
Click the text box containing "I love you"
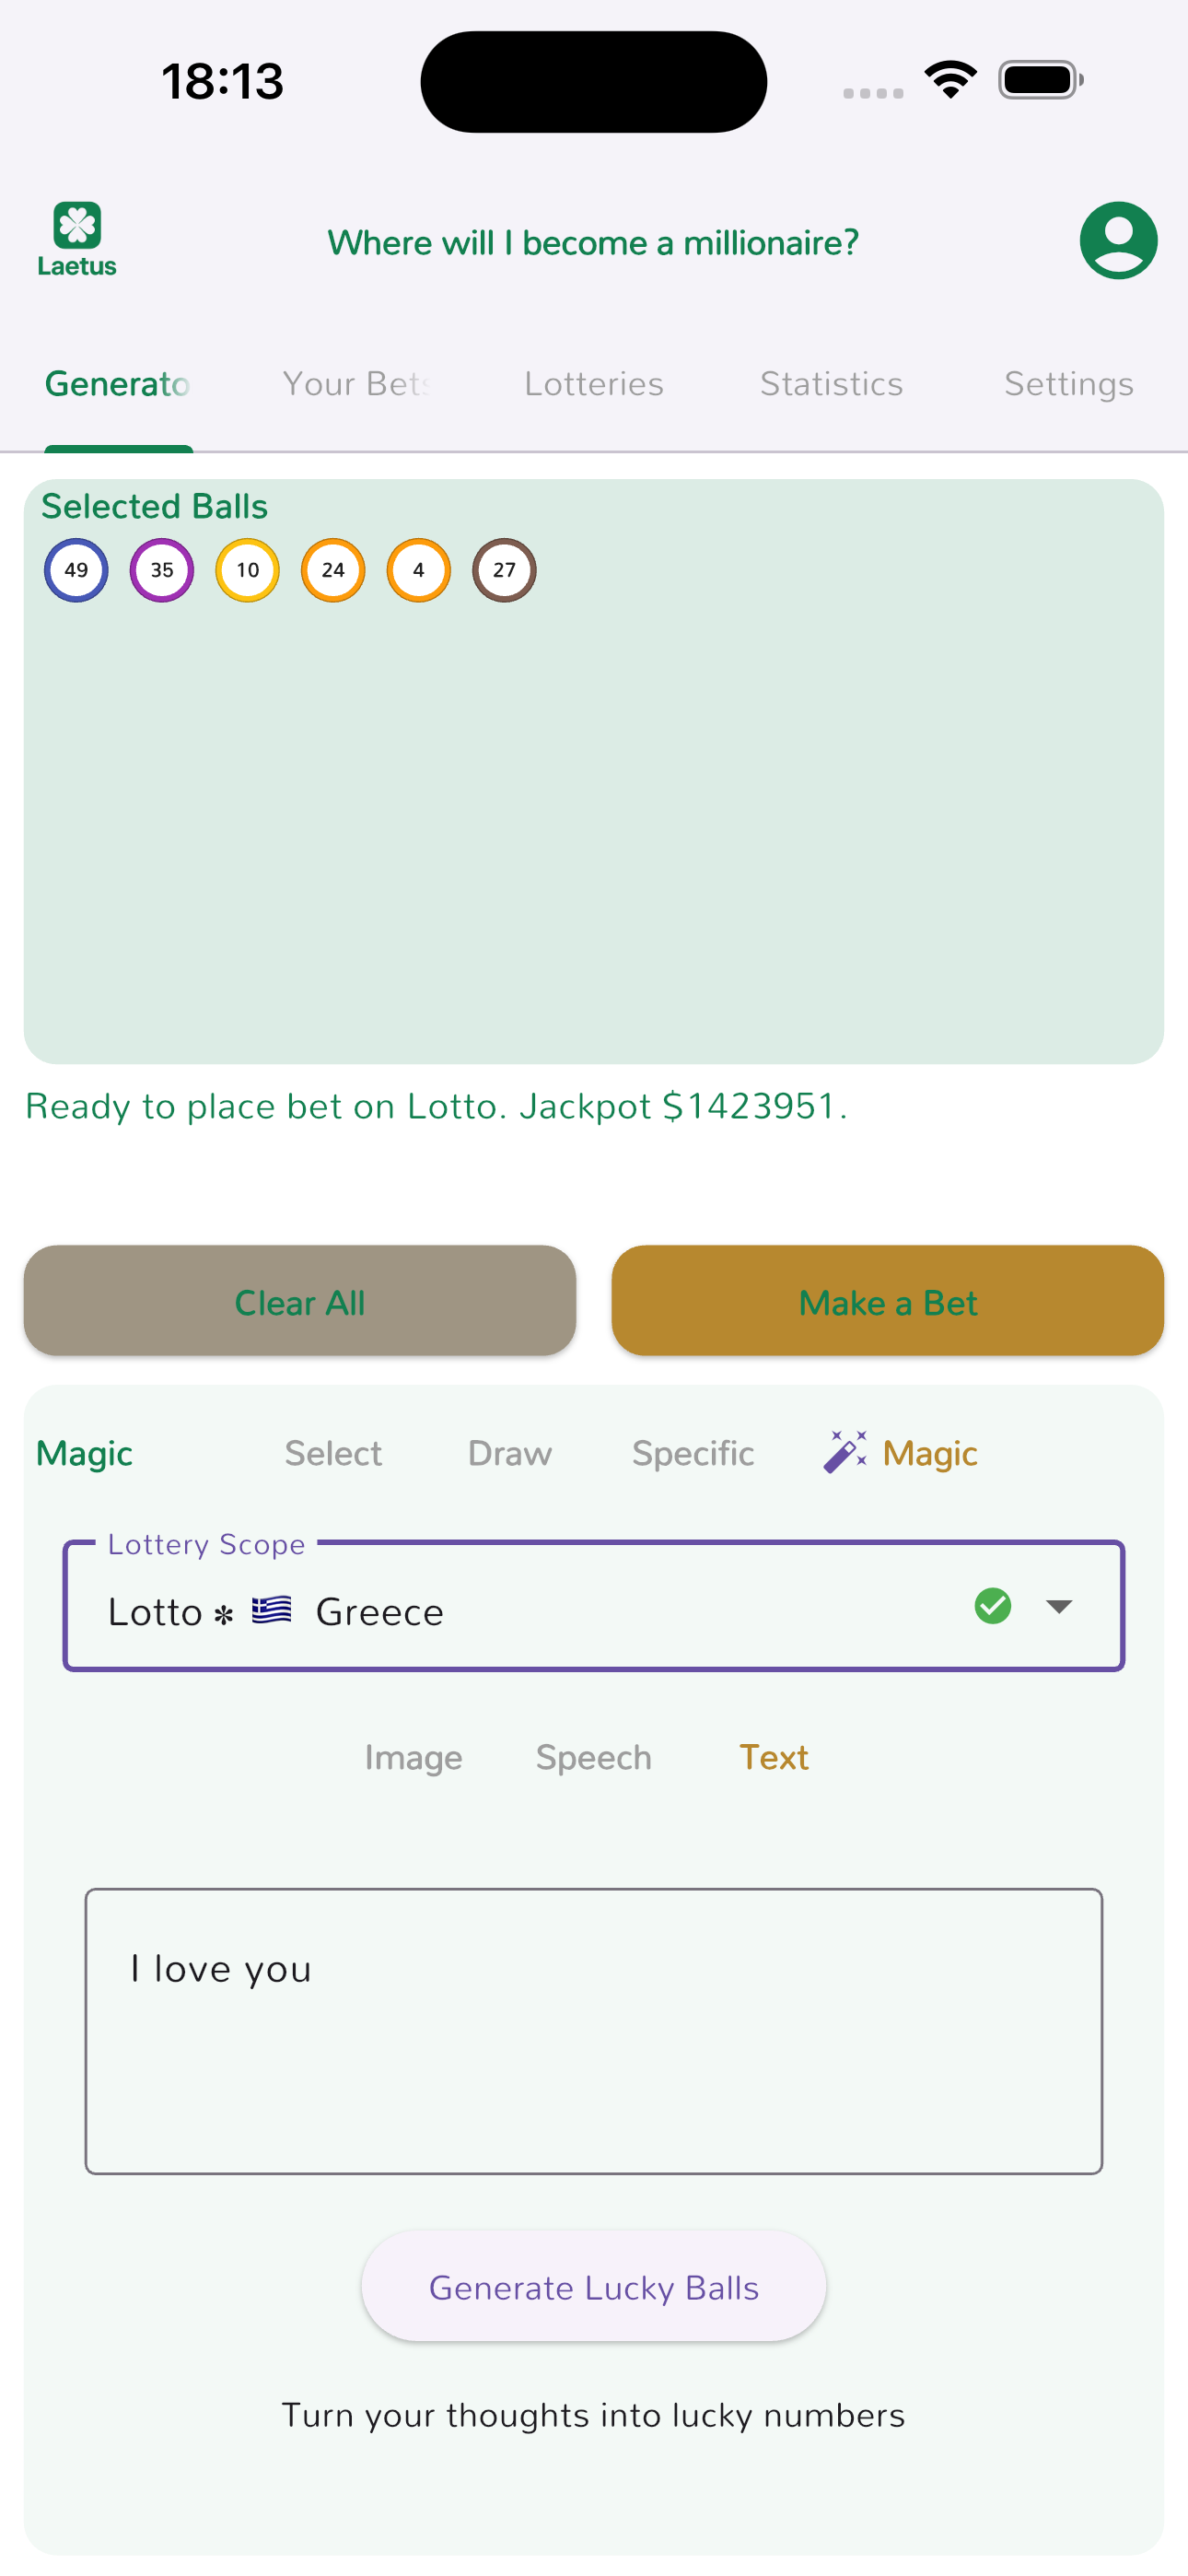point(593,2030)
